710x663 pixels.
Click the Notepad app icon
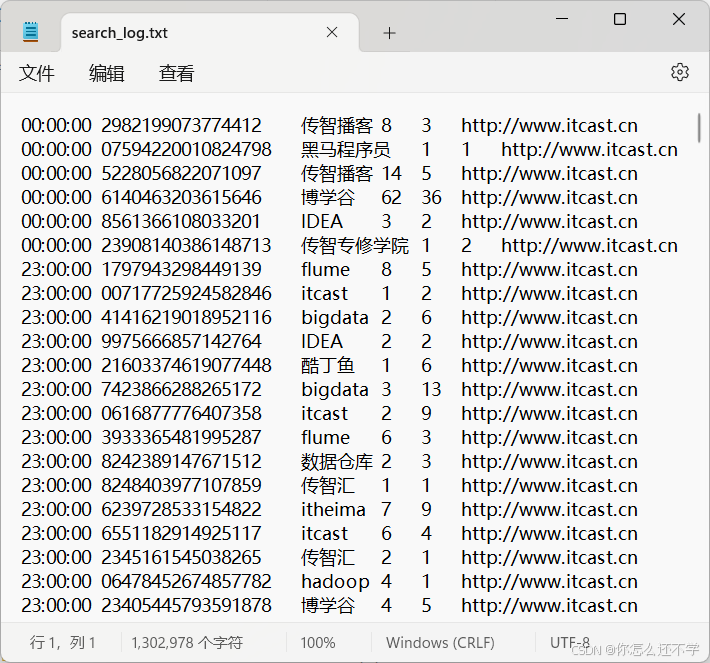30,32
